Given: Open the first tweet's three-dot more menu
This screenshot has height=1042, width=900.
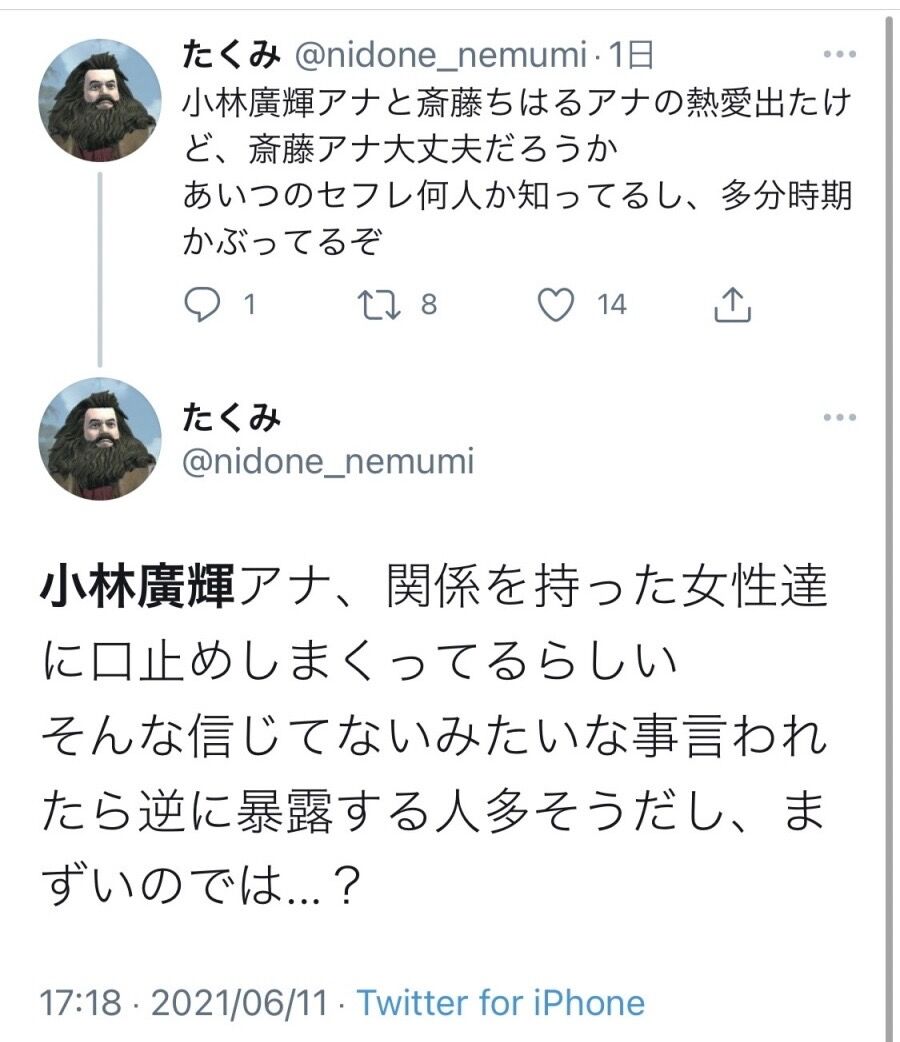Looking at the screenshot, I should [x=838, y=54].
